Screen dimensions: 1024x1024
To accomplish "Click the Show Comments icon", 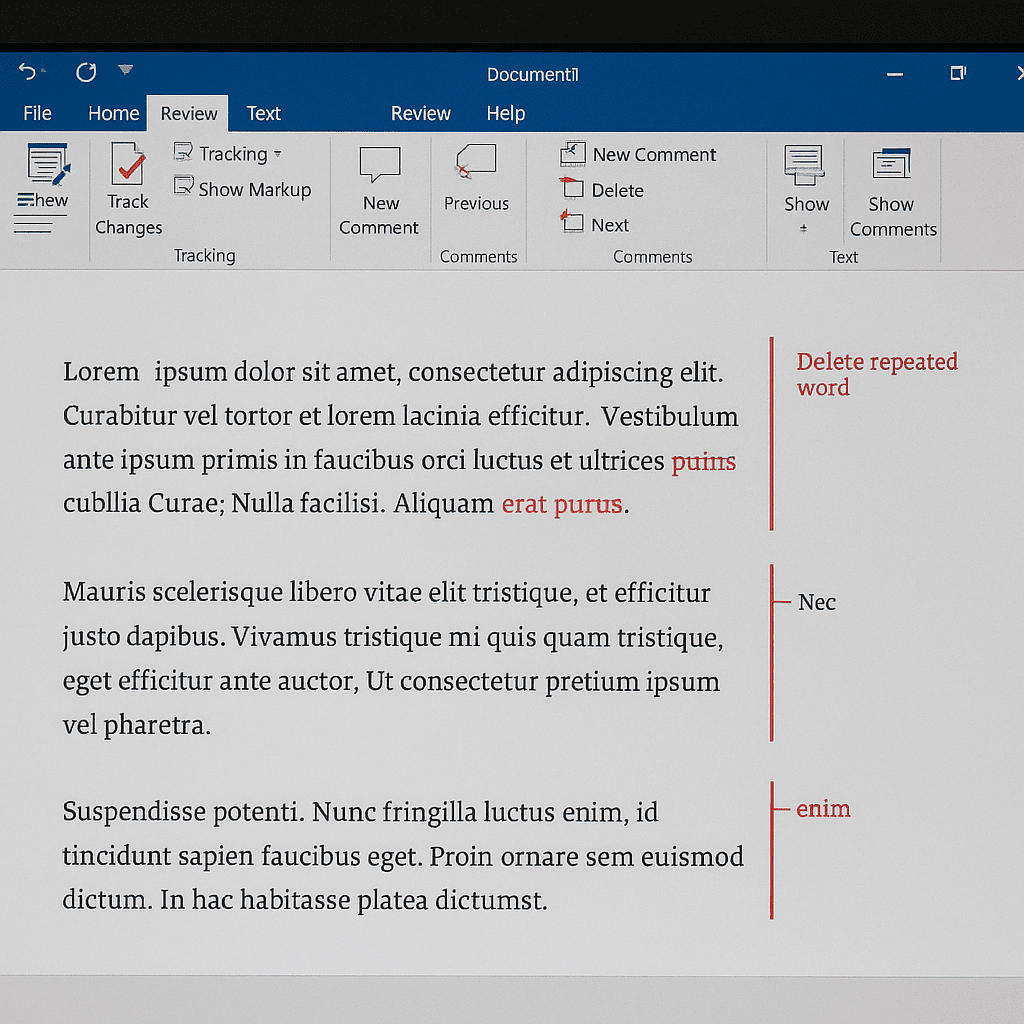I will click(x=891, y=163).
